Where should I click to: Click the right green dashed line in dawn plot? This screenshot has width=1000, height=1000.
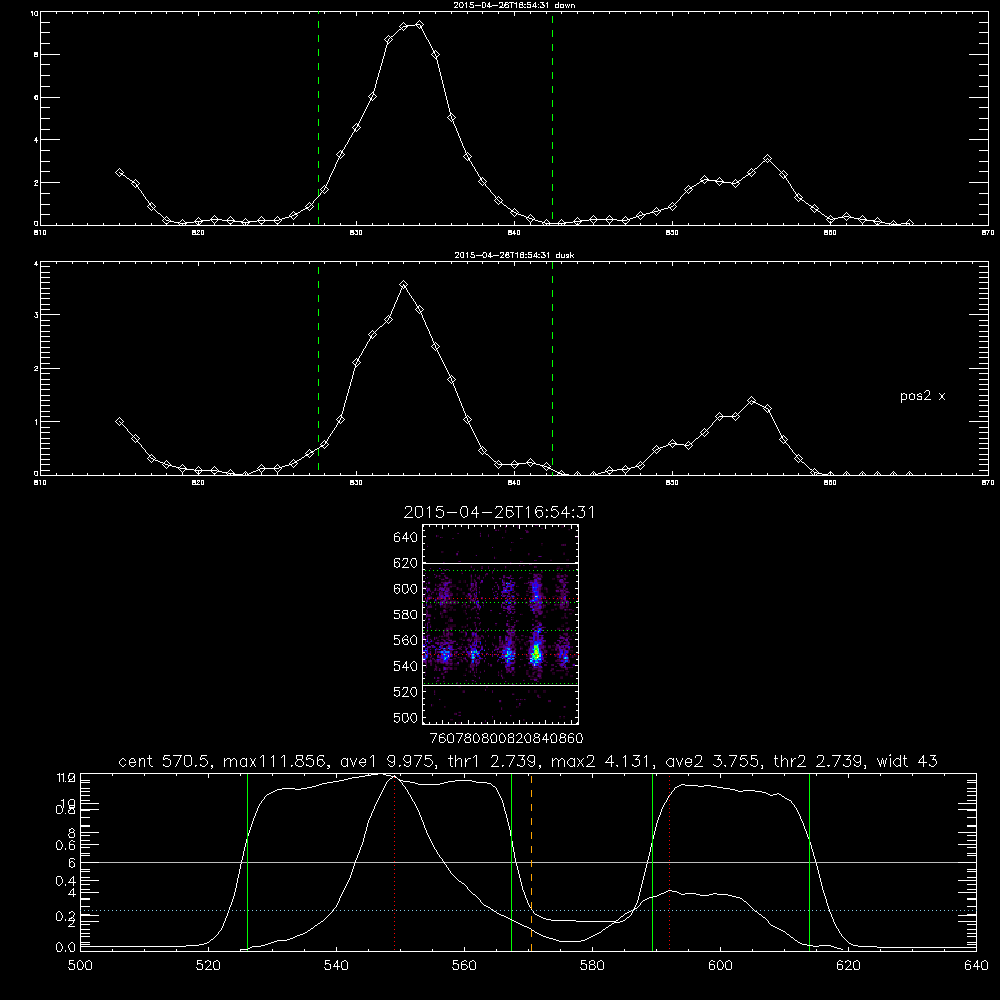(552, 119)
